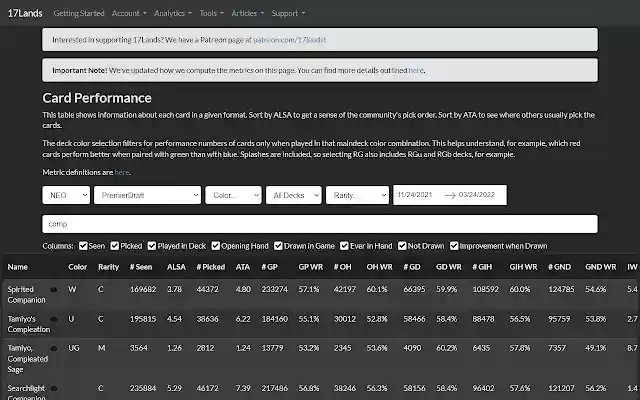This screenshot has width=640, height=400.
Task: Preview Tamiyo, Compleated Sage via eye icon
Action: pos(53,348)
